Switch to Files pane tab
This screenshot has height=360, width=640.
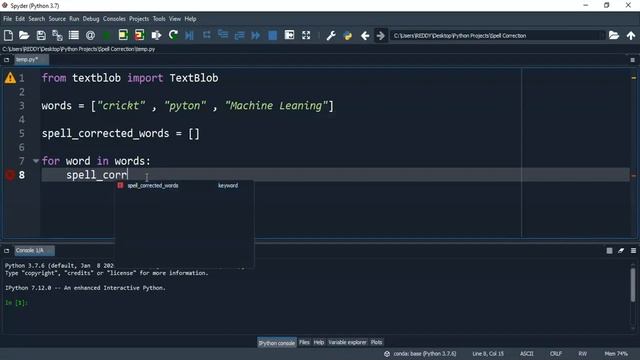pyautogui.click(x=304, y=342)
